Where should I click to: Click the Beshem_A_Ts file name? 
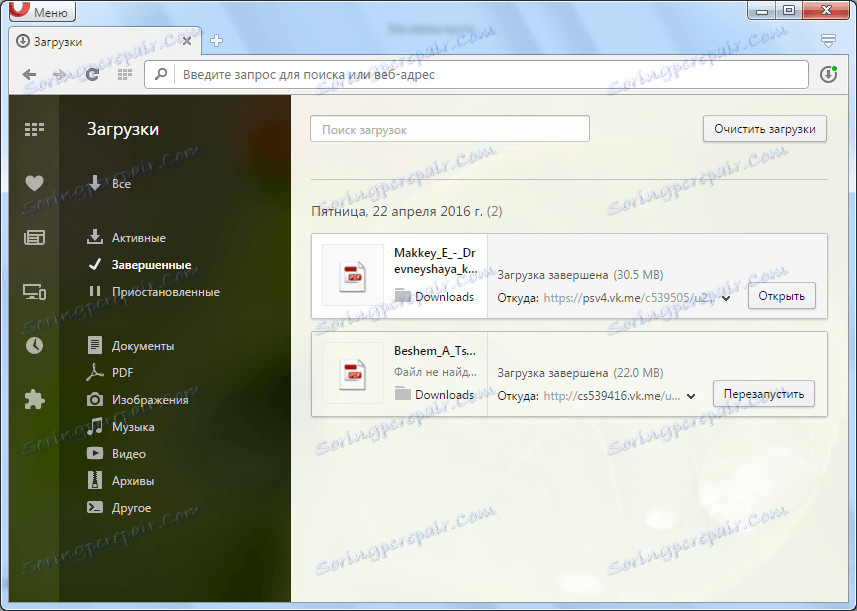tap(435, 350)
